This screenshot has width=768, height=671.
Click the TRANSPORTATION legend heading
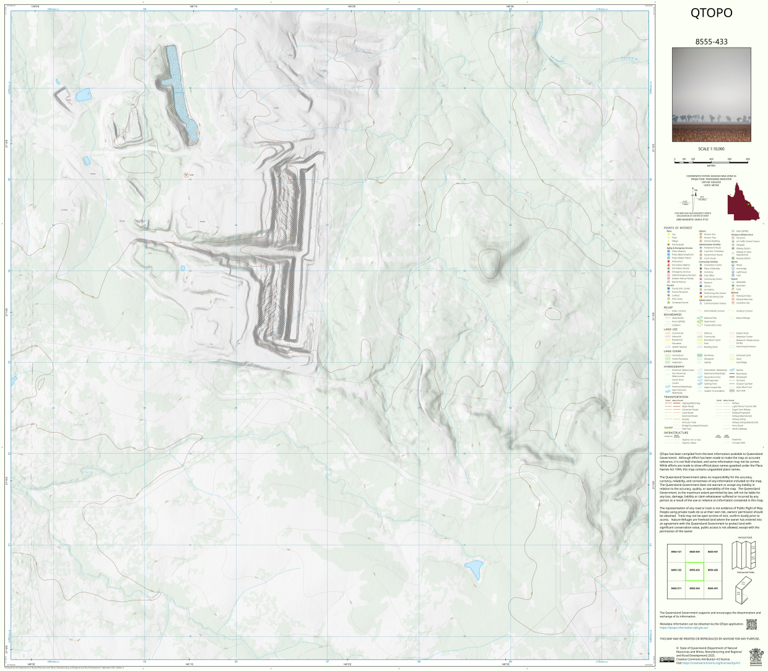pyautogui.click(x=675, y=397)
